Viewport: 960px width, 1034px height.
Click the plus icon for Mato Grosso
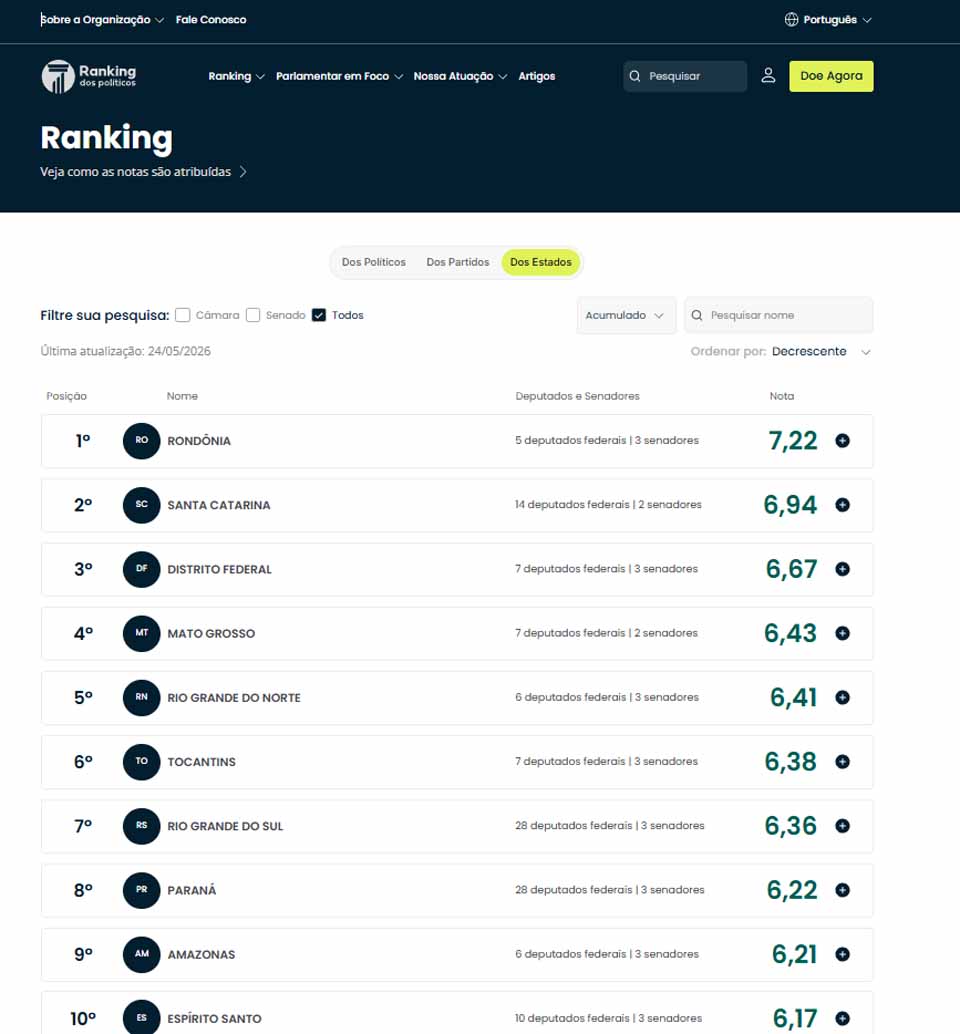842,633
